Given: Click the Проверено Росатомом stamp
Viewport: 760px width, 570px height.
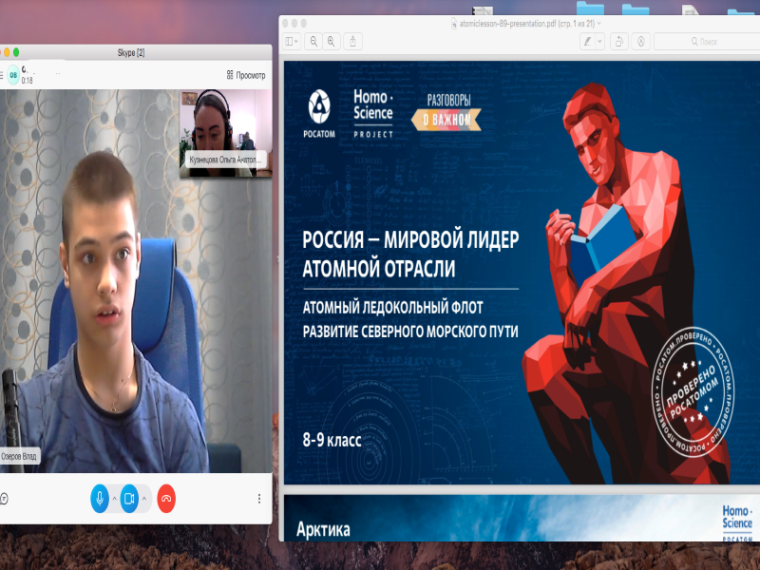Looking at the screenshot, I should point(692,393).
